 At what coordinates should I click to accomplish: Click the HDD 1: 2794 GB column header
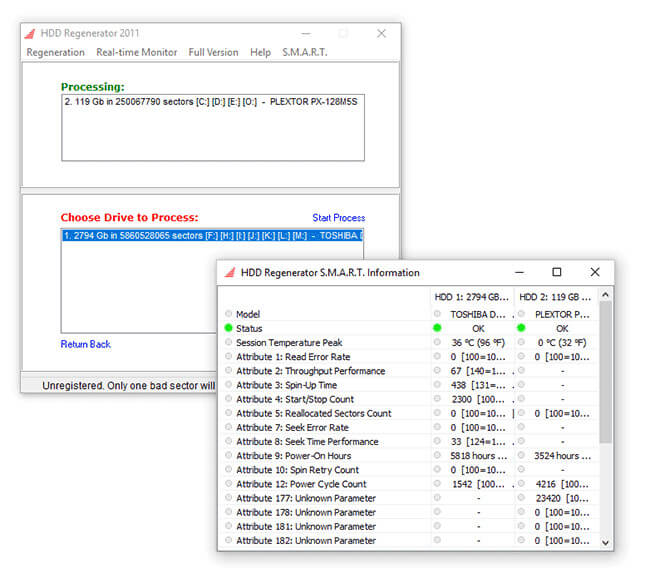[472, 297]
